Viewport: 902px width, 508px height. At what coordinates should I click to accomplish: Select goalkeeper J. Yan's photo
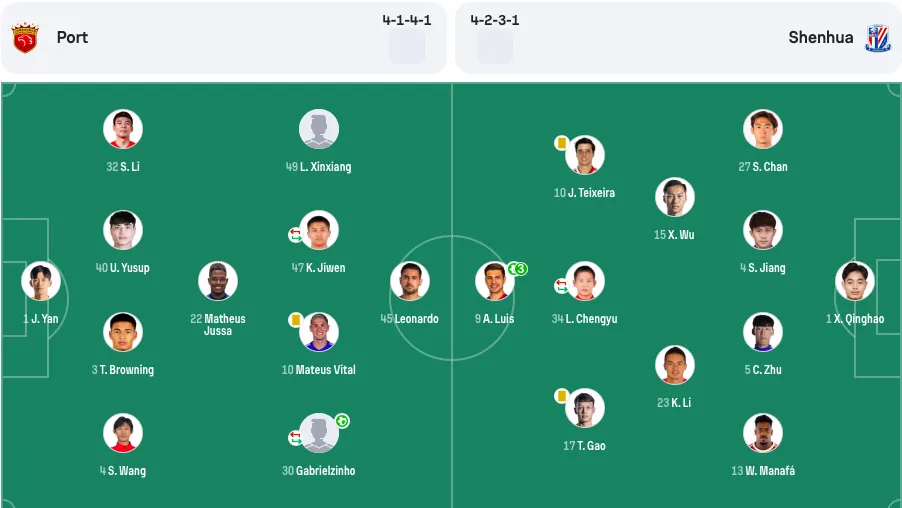tap(41, 281)
